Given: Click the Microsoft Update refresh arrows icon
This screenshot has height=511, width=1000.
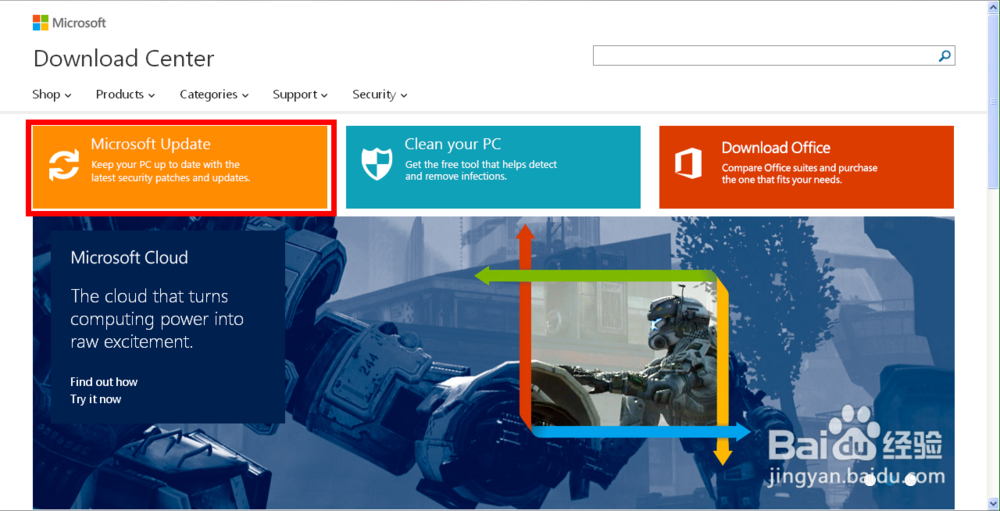Looking at the screenshot, I should 64,165.
